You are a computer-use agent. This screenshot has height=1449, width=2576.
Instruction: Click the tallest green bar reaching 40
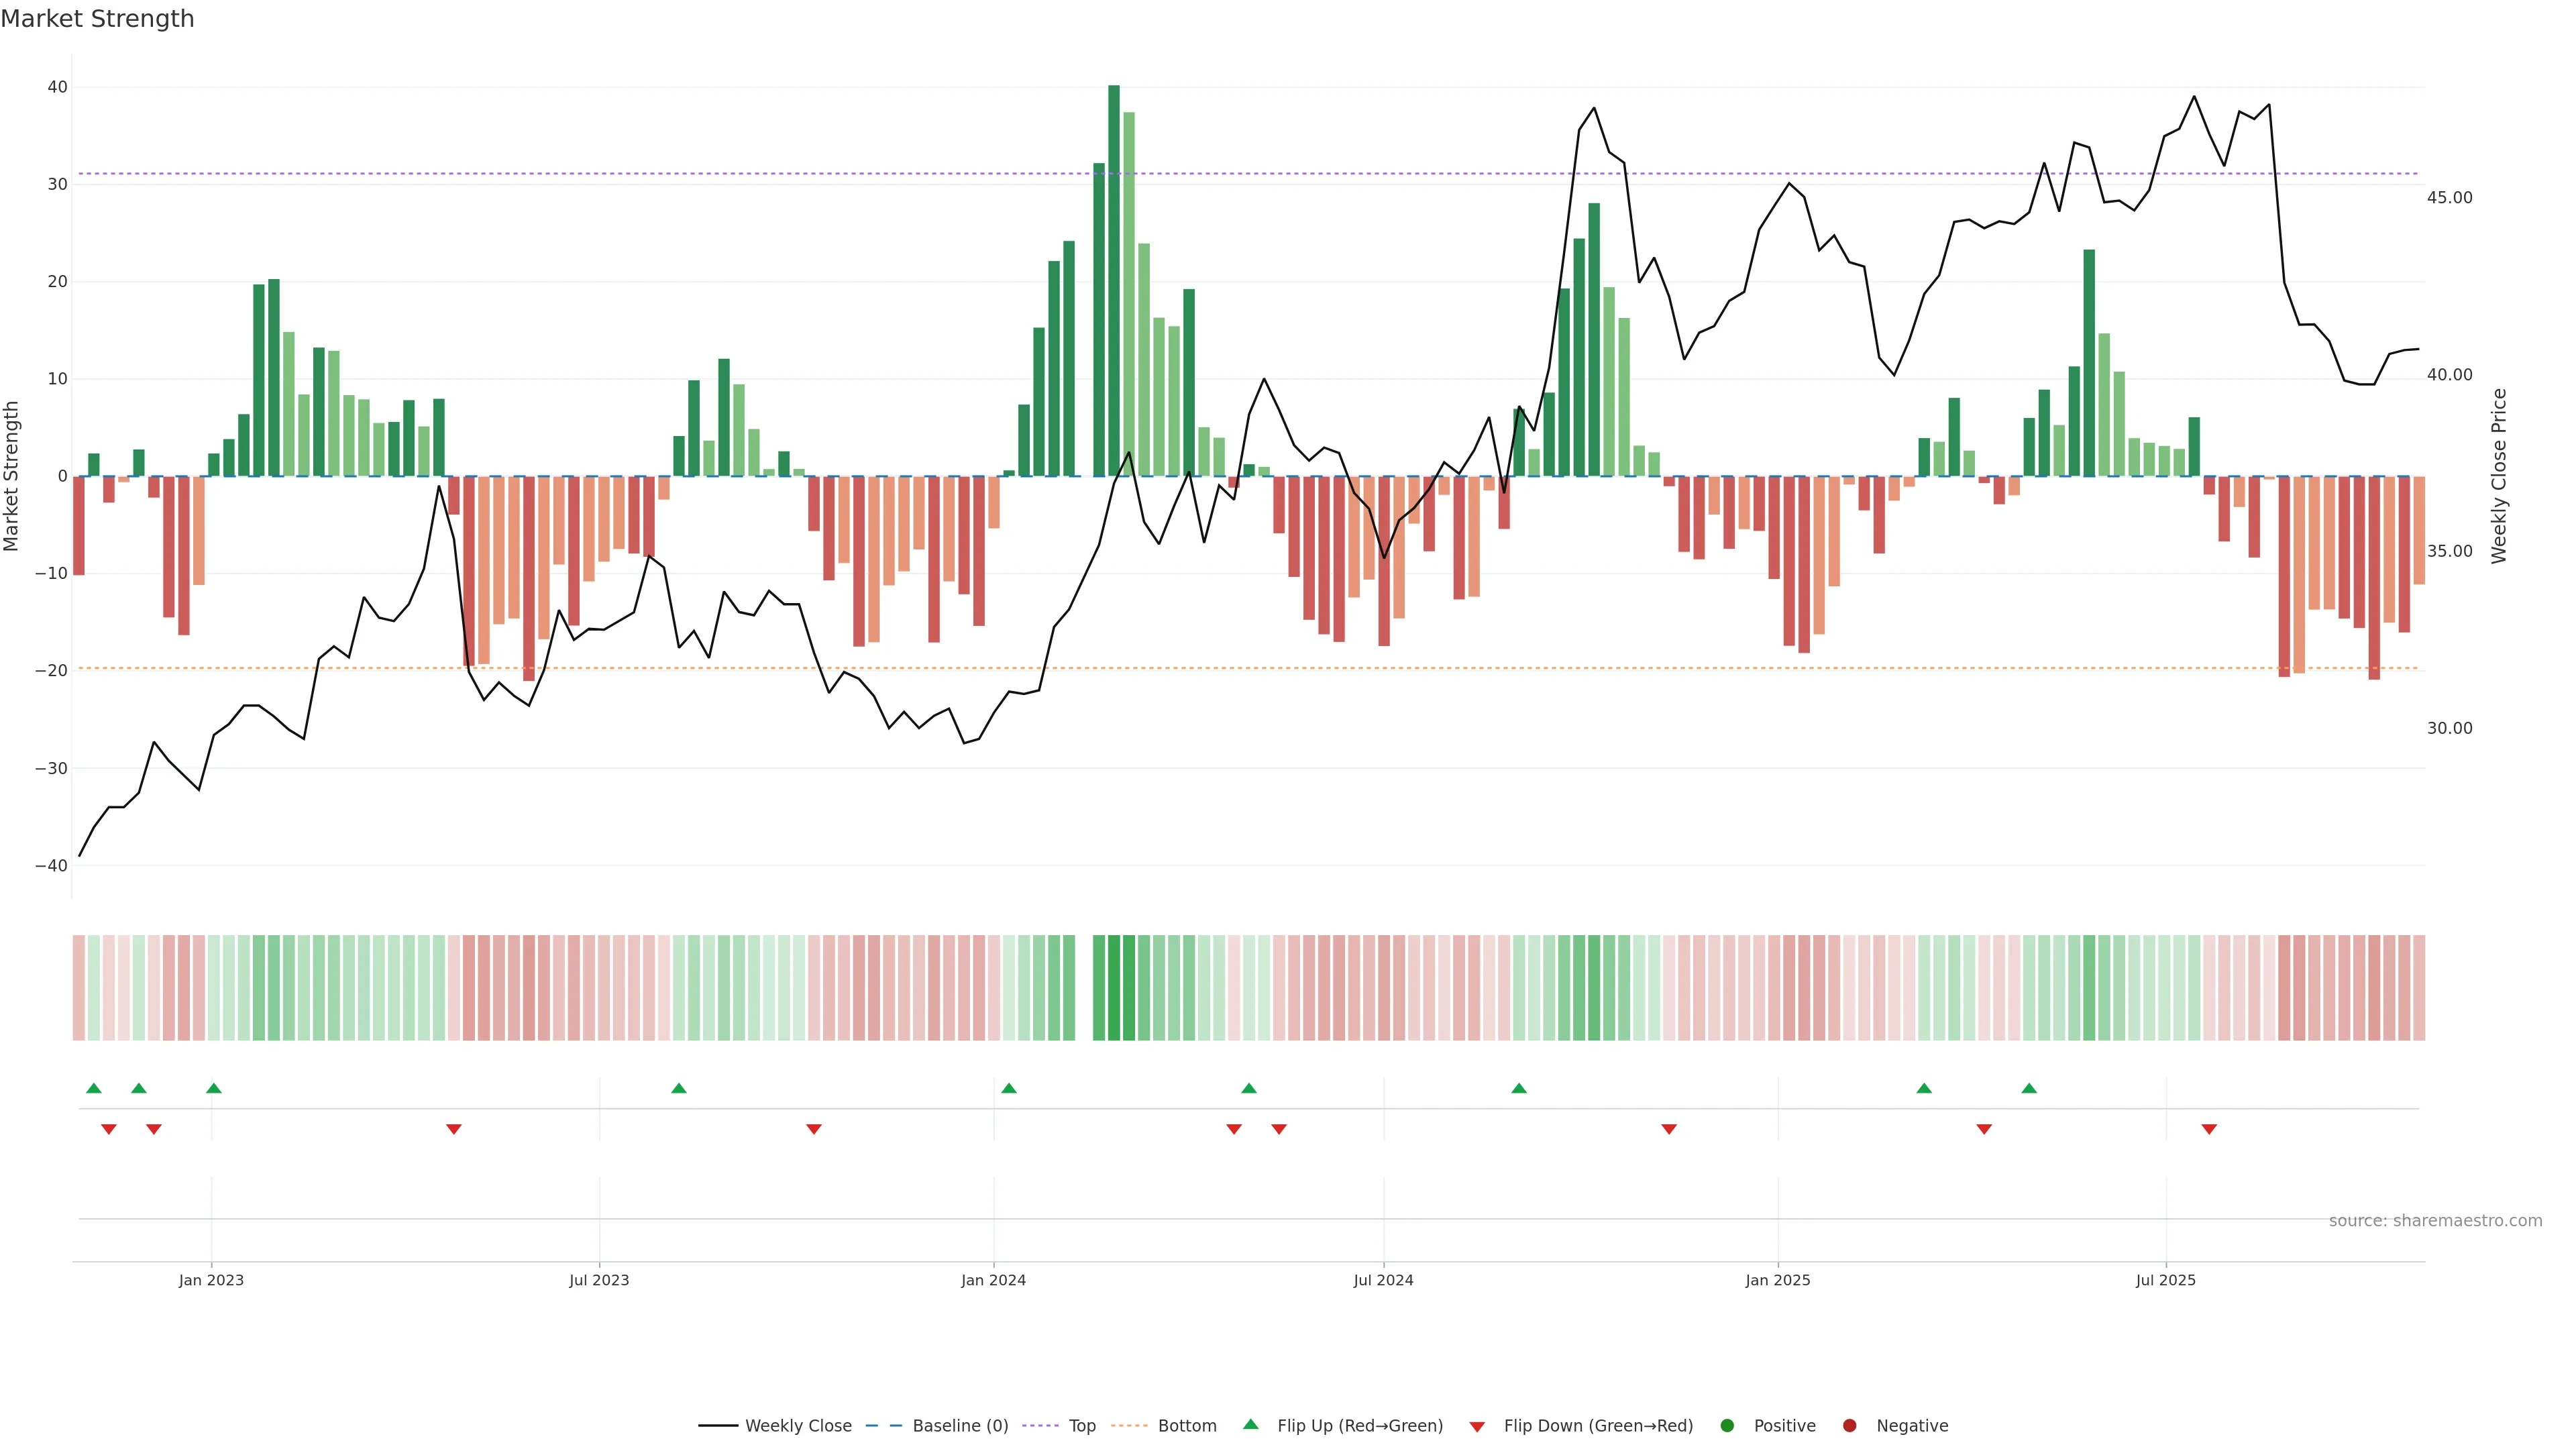tap(1114, 280)
